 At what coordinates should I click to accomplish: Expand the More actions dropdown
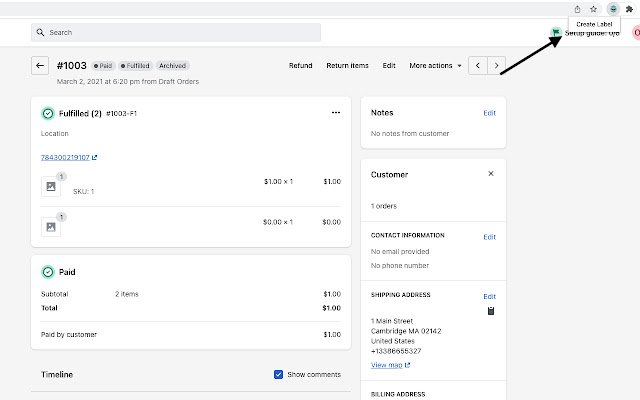point(435,66)
